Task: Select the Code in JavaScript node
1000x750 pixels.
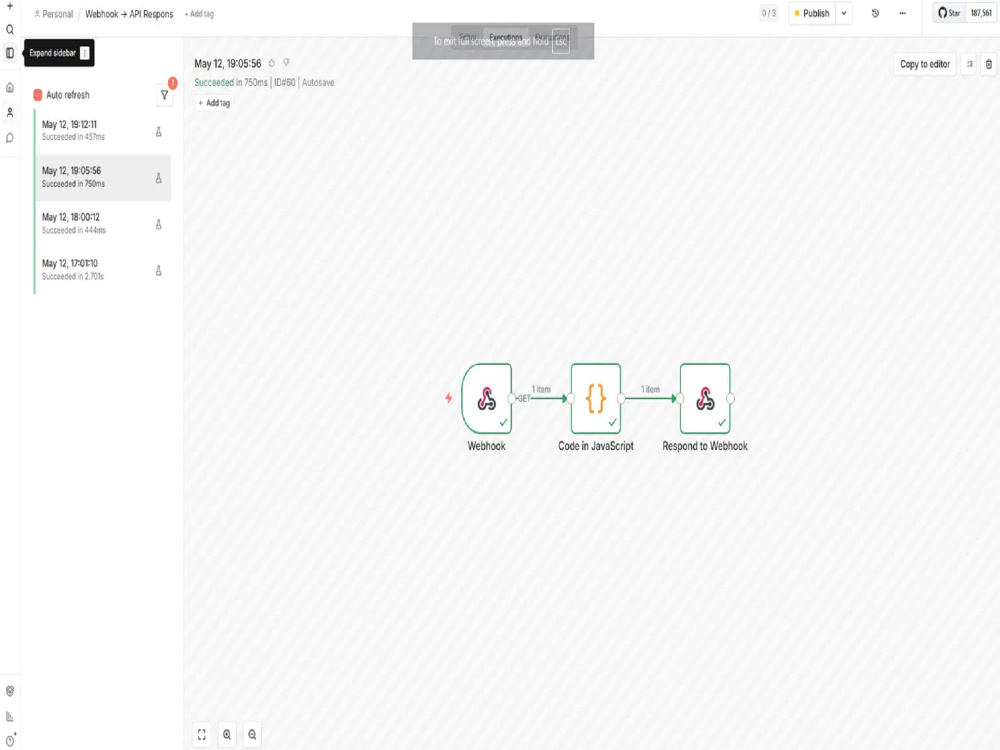Action: pos(596,399)
